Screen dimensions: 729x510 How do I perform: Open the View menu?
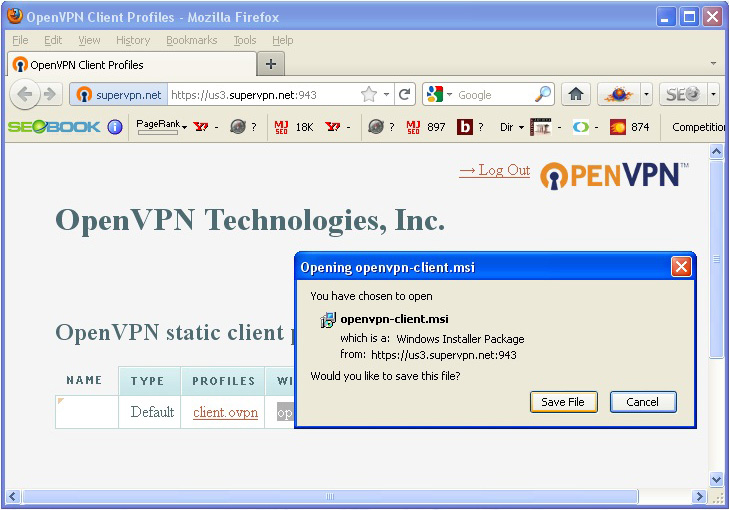tap(89, 40)
